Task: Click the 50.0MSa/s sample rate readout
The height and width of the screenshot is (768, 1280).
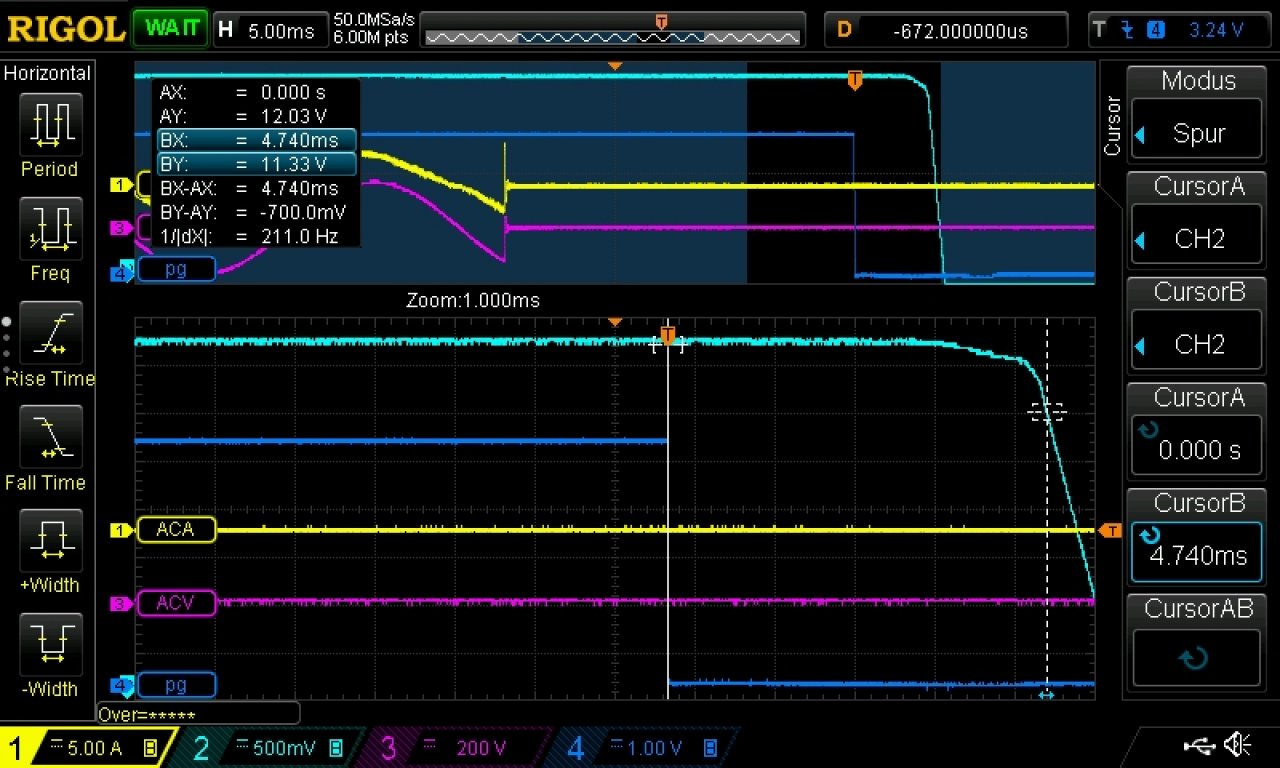Action: 375,20
